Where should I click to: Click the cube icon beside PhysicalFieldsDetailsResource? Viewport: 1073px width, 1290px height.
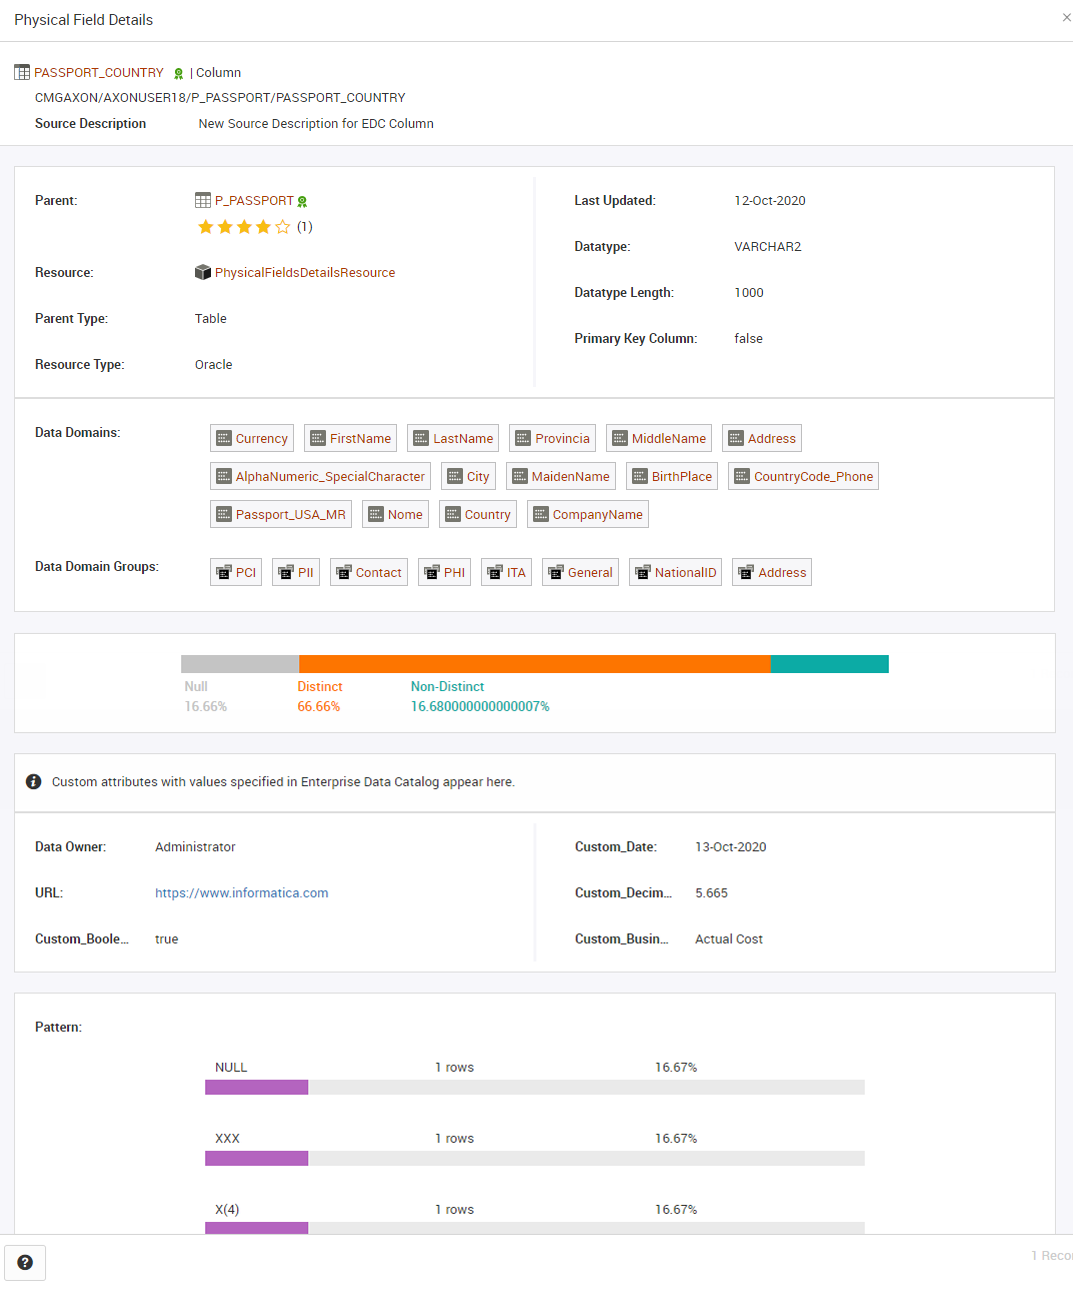(x=203, y=272)
